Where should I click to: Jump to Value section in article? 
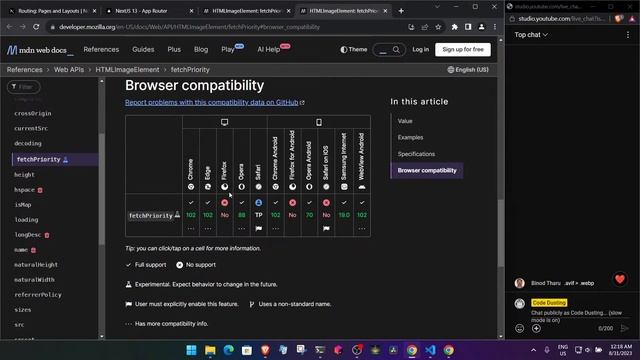pos(405,121)
